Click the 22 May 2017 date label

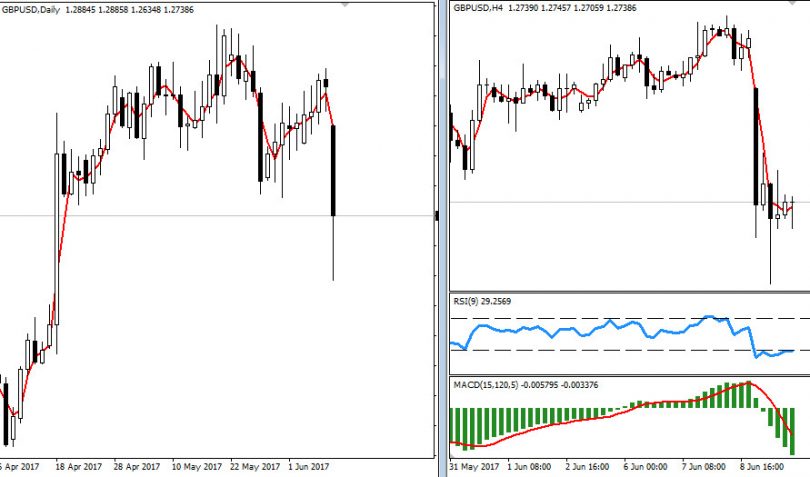point(255,467)
